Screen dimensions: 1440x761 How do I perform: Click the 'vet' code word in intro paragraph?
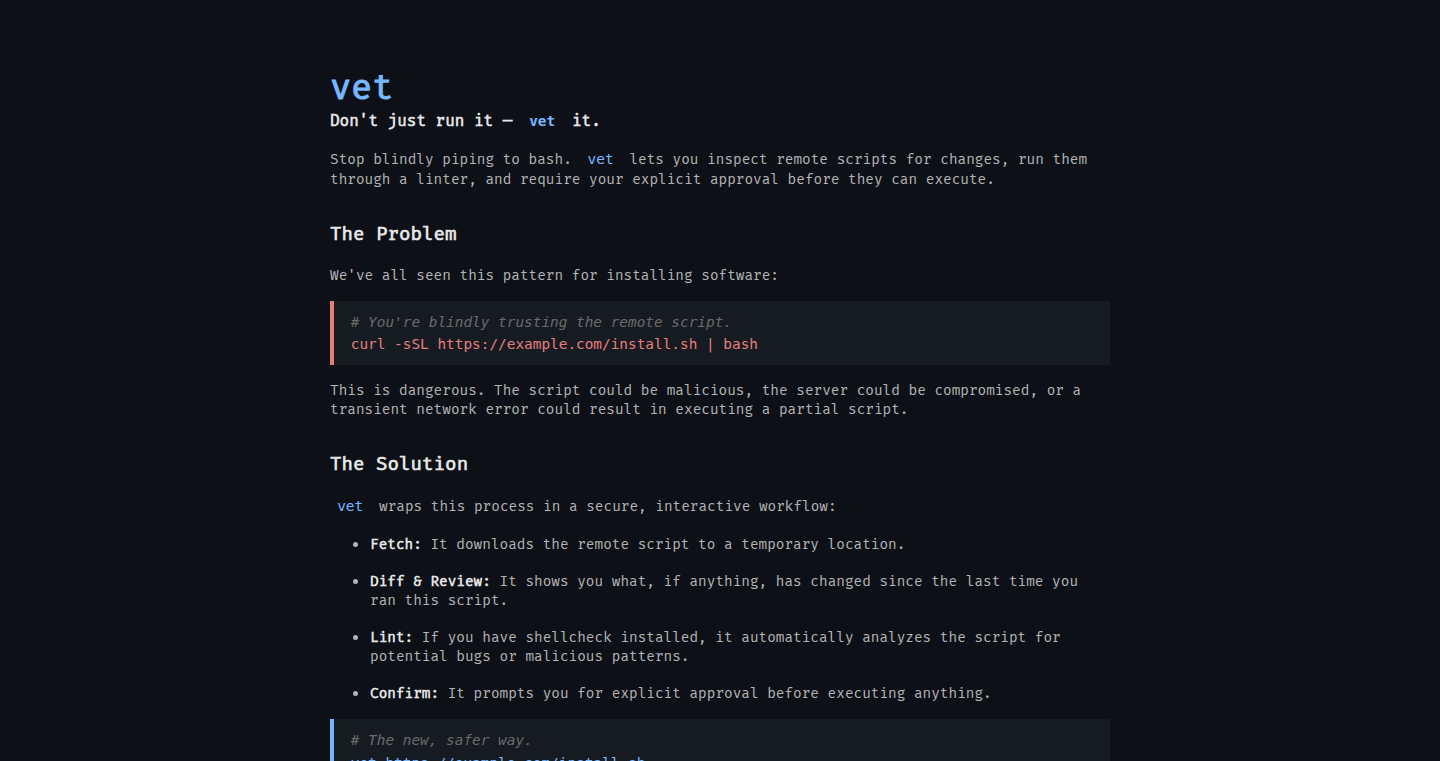[x=600, y=159]
